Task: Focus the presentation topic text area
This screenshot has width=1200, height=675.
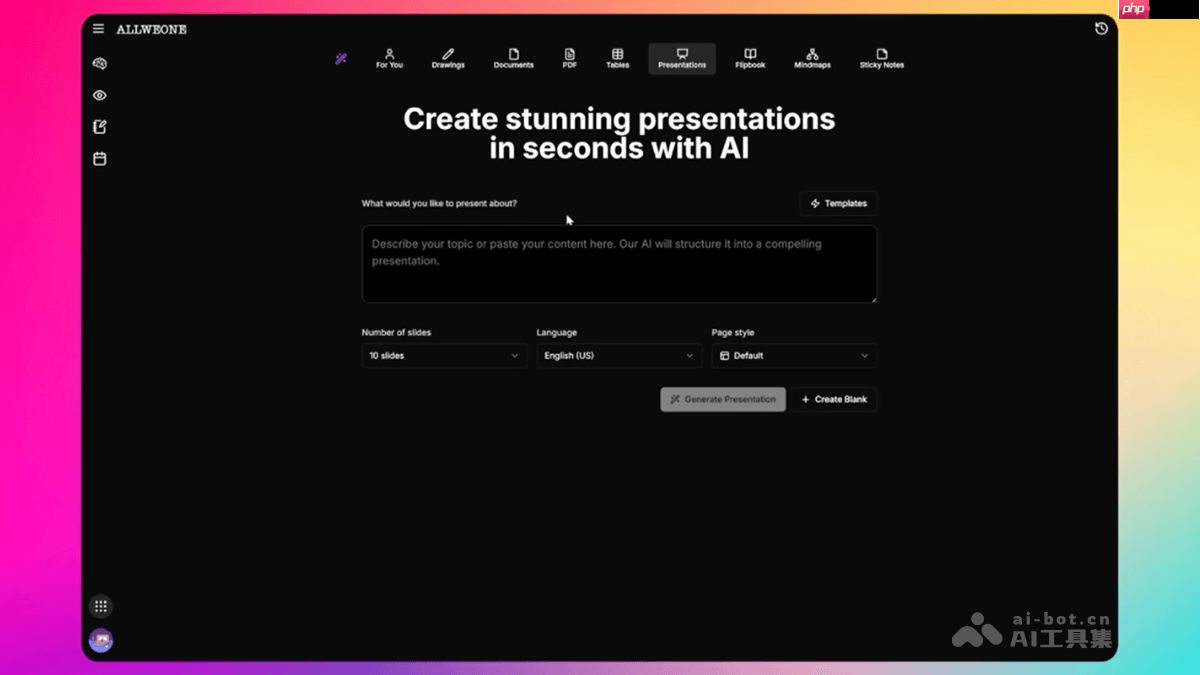Action: pos(619,264)
